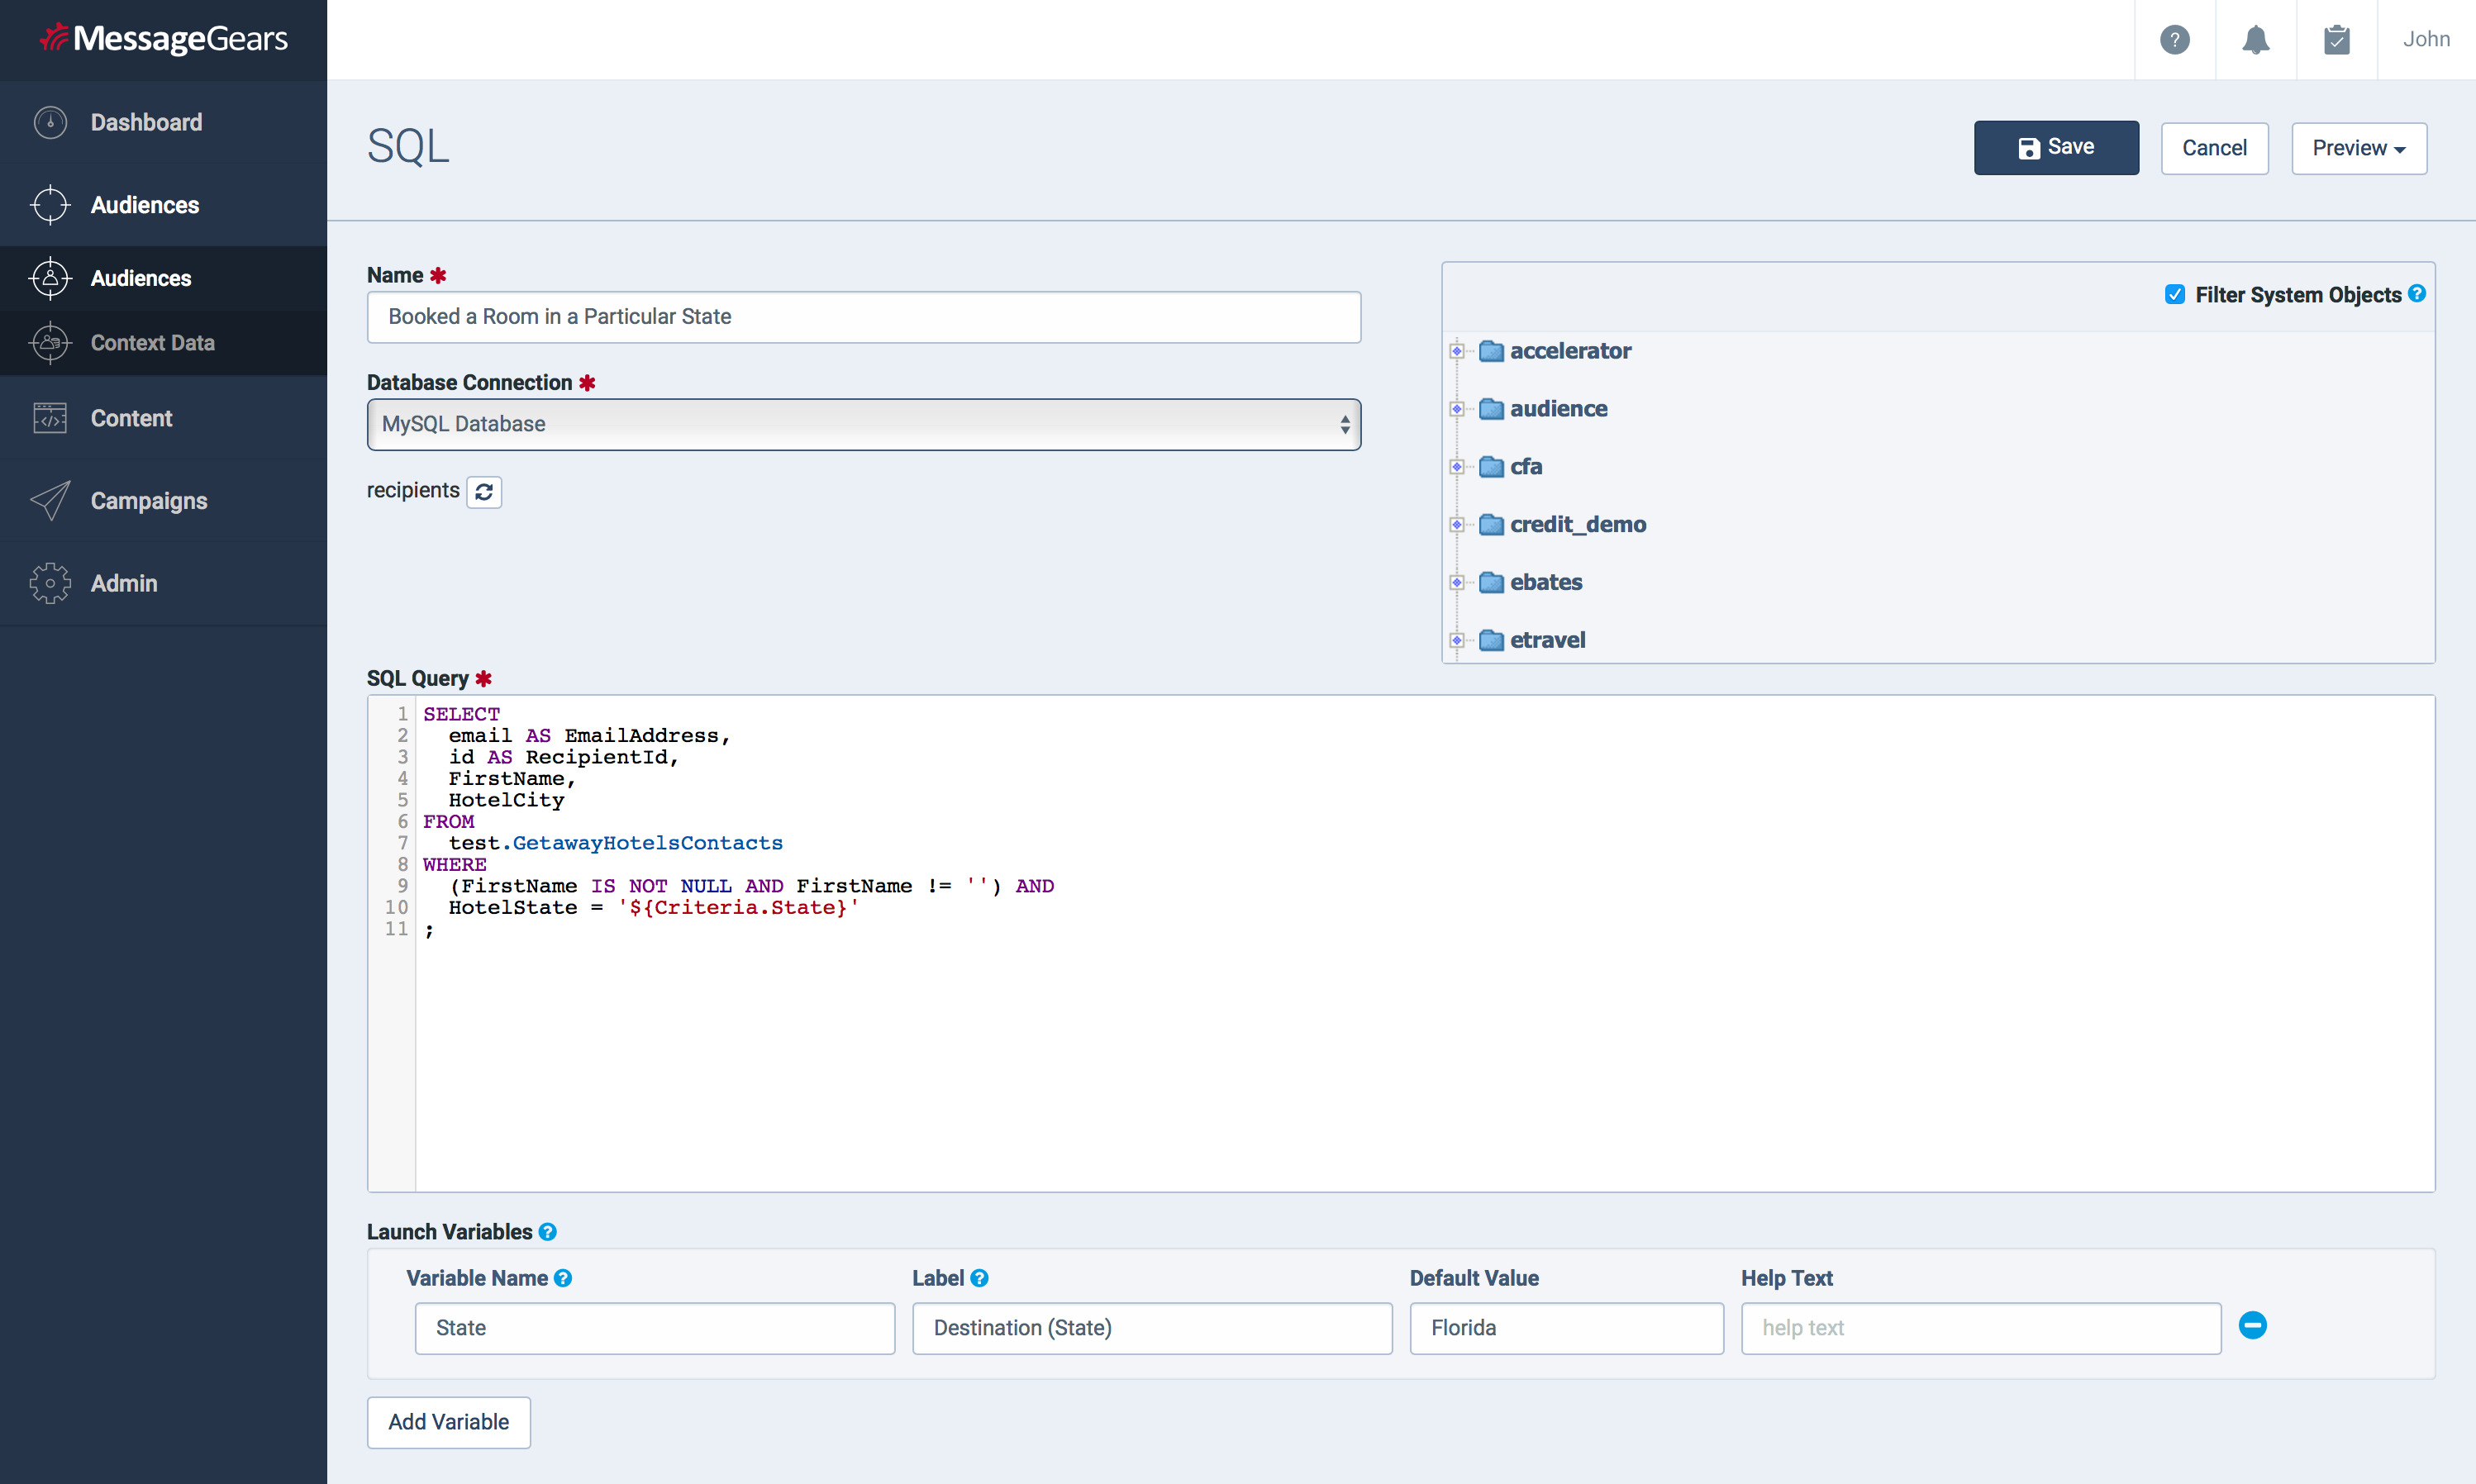
Task: Uncheck Filter System Objects checkbox
Action: [2174, 294]
